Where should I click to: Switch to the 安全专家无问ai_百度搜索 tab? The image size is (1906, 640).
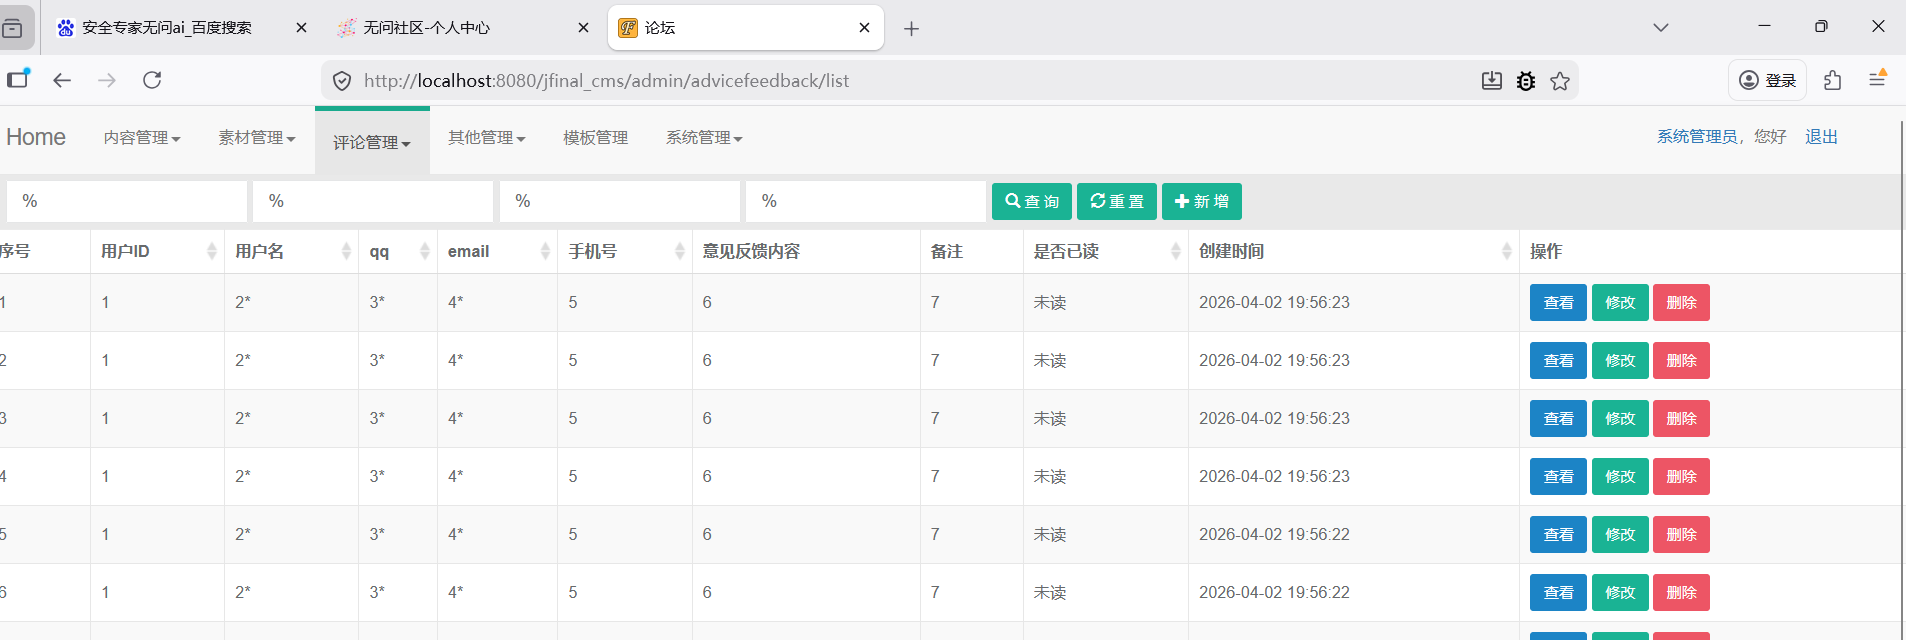180,28
